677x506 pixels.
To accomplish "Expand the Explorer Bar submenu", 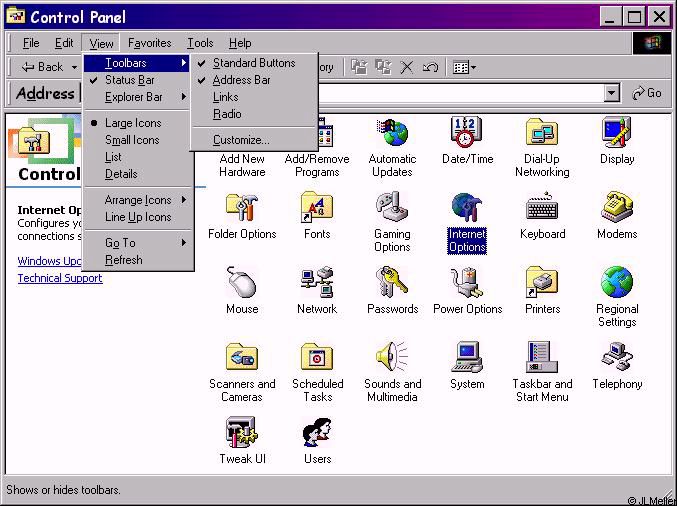I will pyautogui.click(x=137, y=97).
